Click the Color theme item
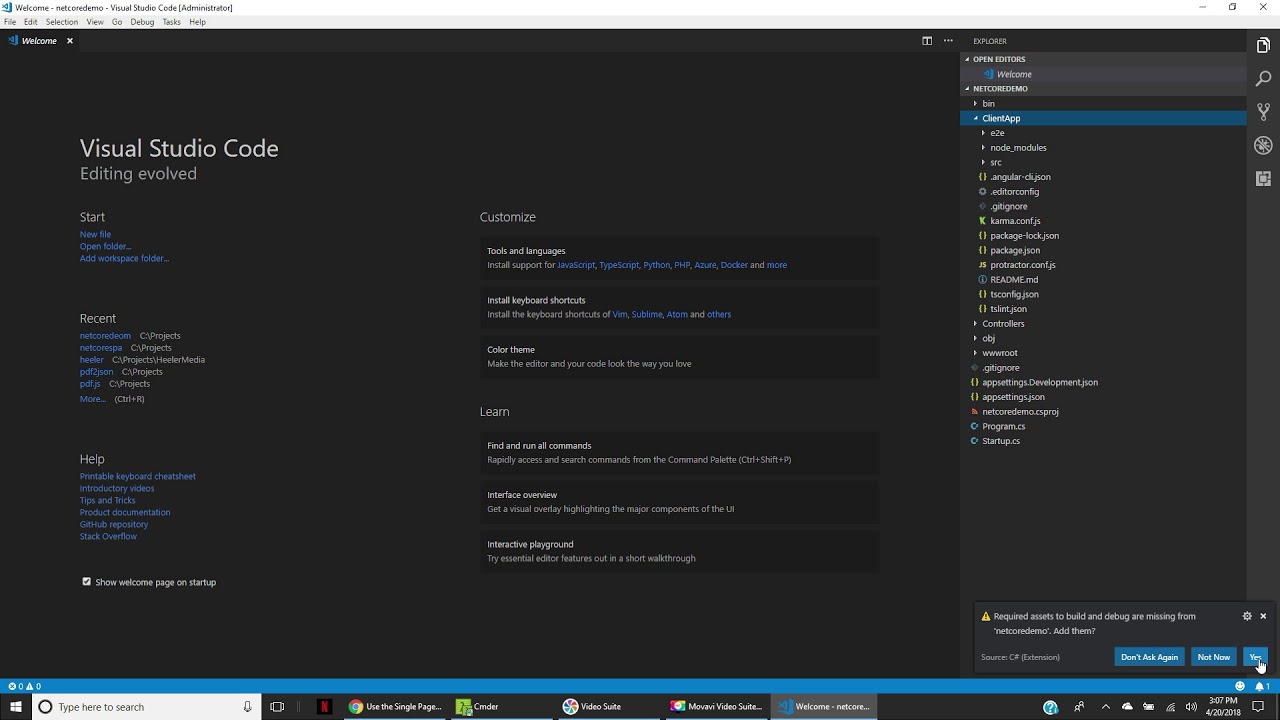Image resolution: width=1280 pixels, height=720 pixels. click(680, 356)
